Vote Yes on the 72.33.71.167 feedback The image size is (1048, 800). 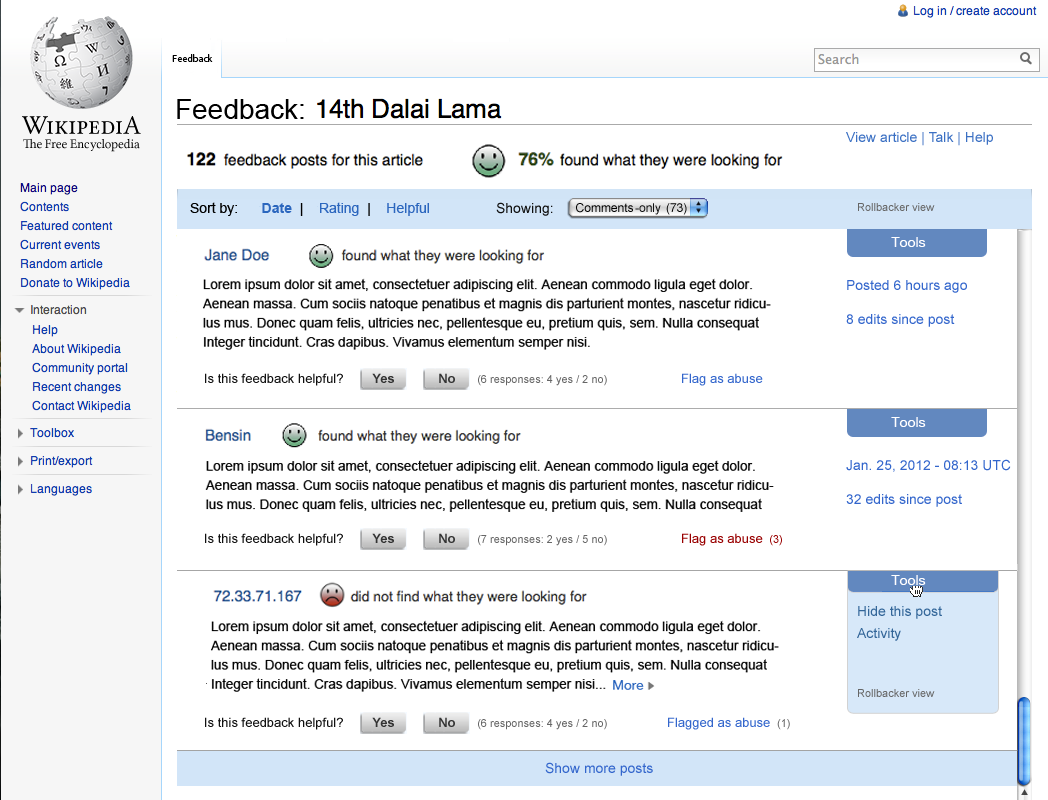pos(383,722)
